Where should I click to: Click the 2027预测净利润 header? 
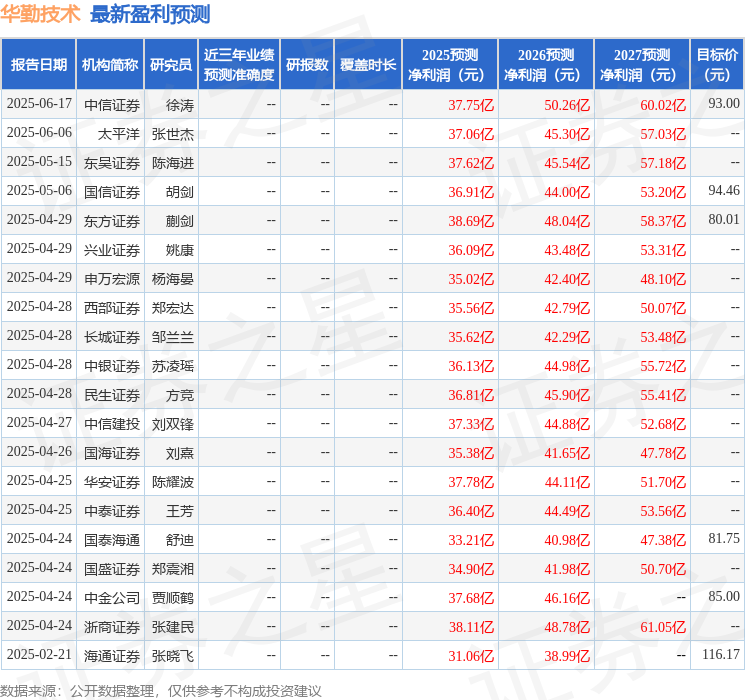[642, 65]
